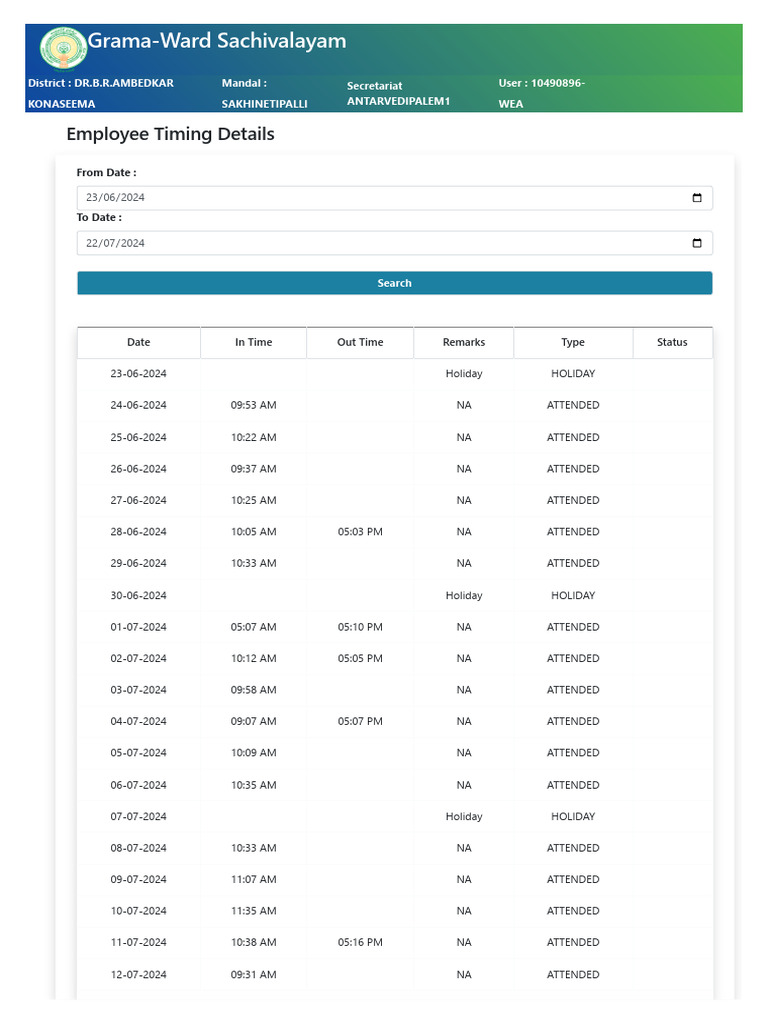The image size is (768, 1024).
Task: Click the From Date field showing 23/06/2024
Action: click(394, 198)
